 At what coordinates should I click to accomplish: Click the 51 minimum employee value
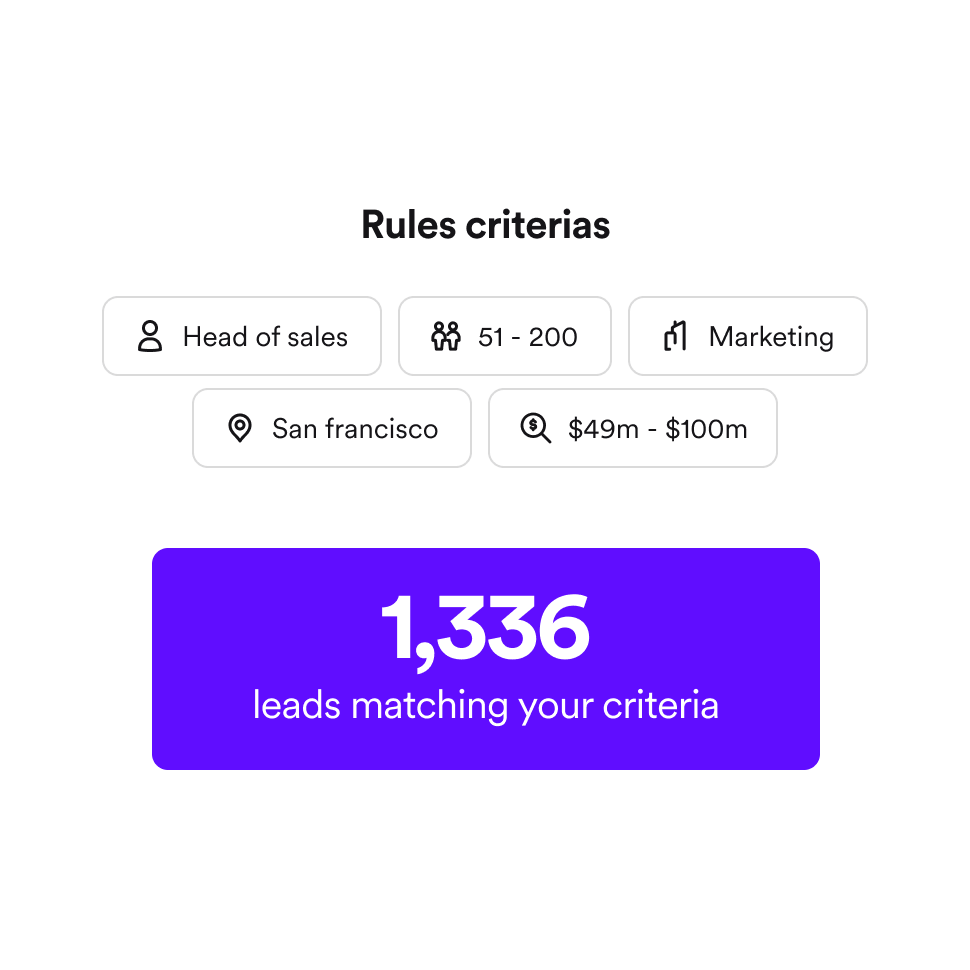(491, 337)
